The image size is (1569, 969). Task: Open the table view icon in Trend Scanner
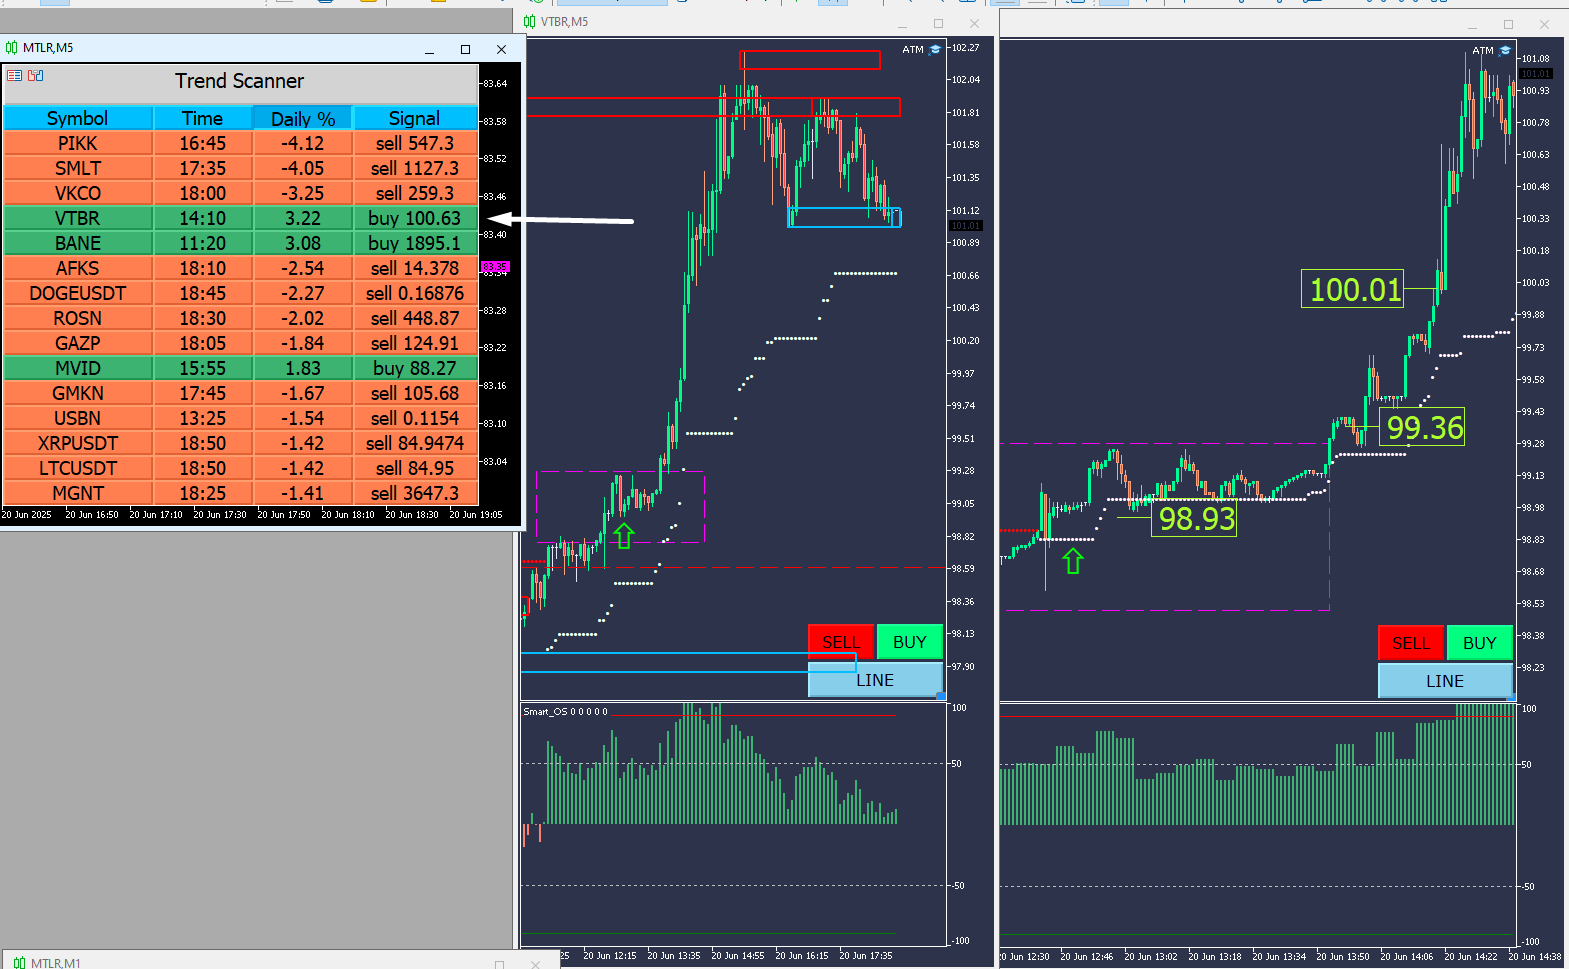click(x=14, y=76)
